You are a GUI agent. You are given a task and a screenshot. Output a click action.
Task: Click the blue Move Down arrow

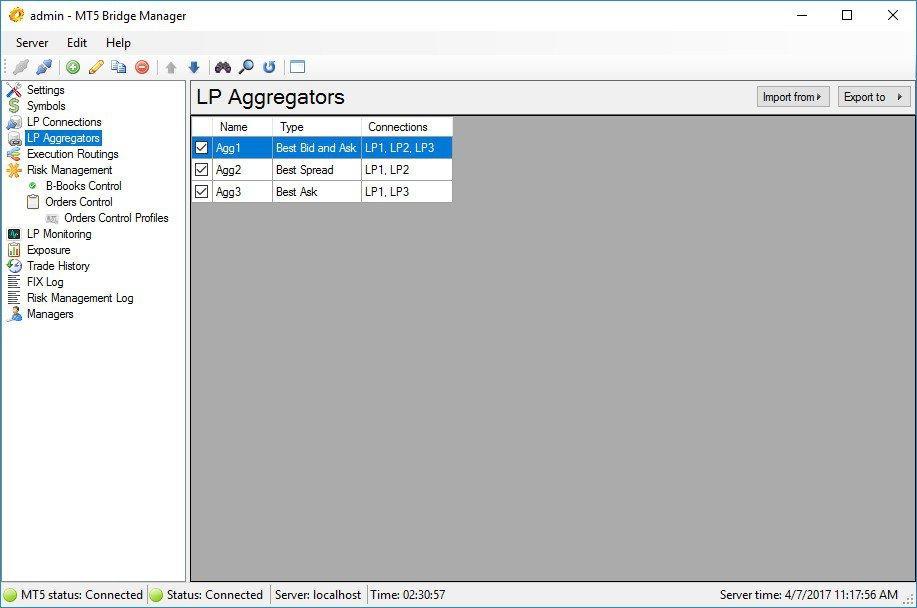(194, 67)
